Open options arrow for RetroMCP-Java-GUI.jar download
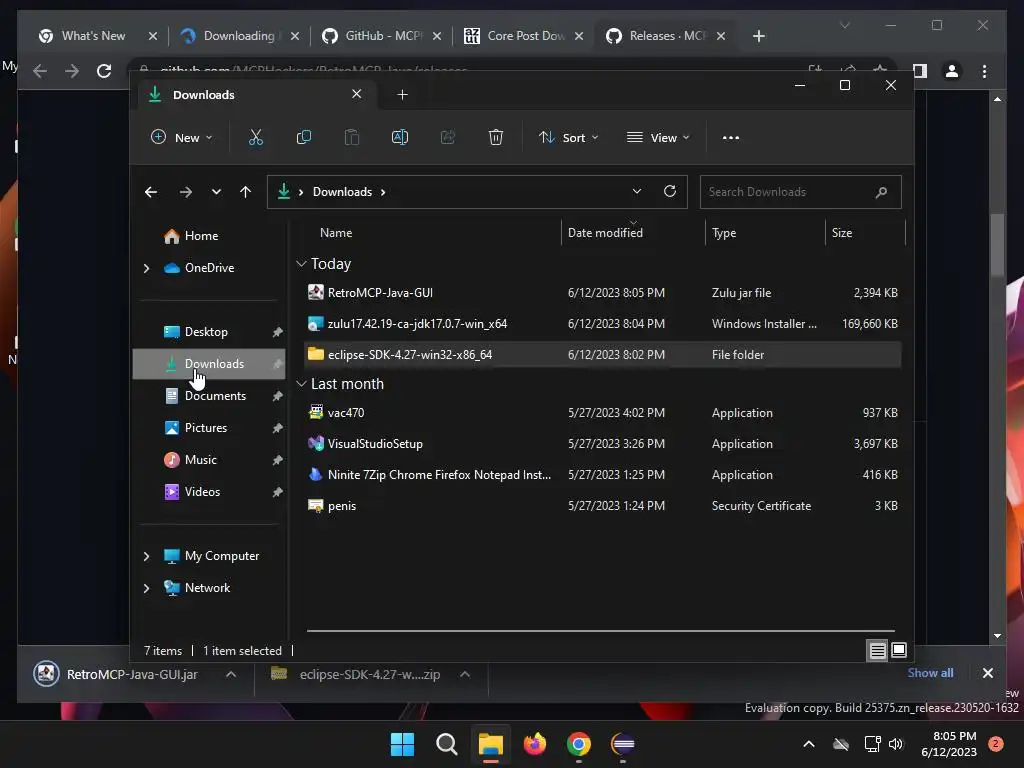 [x=231, y=674]
